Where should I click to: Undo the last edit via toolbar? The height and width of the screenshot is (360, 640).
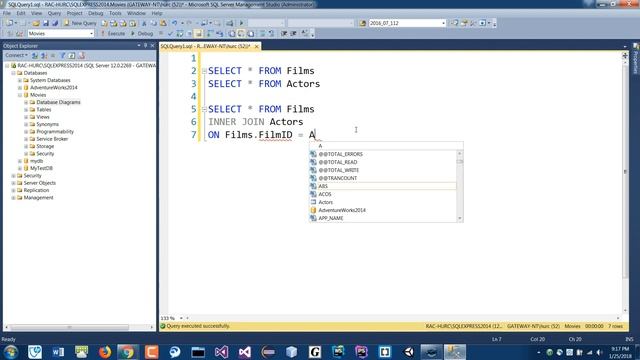[x=175, y=23]
